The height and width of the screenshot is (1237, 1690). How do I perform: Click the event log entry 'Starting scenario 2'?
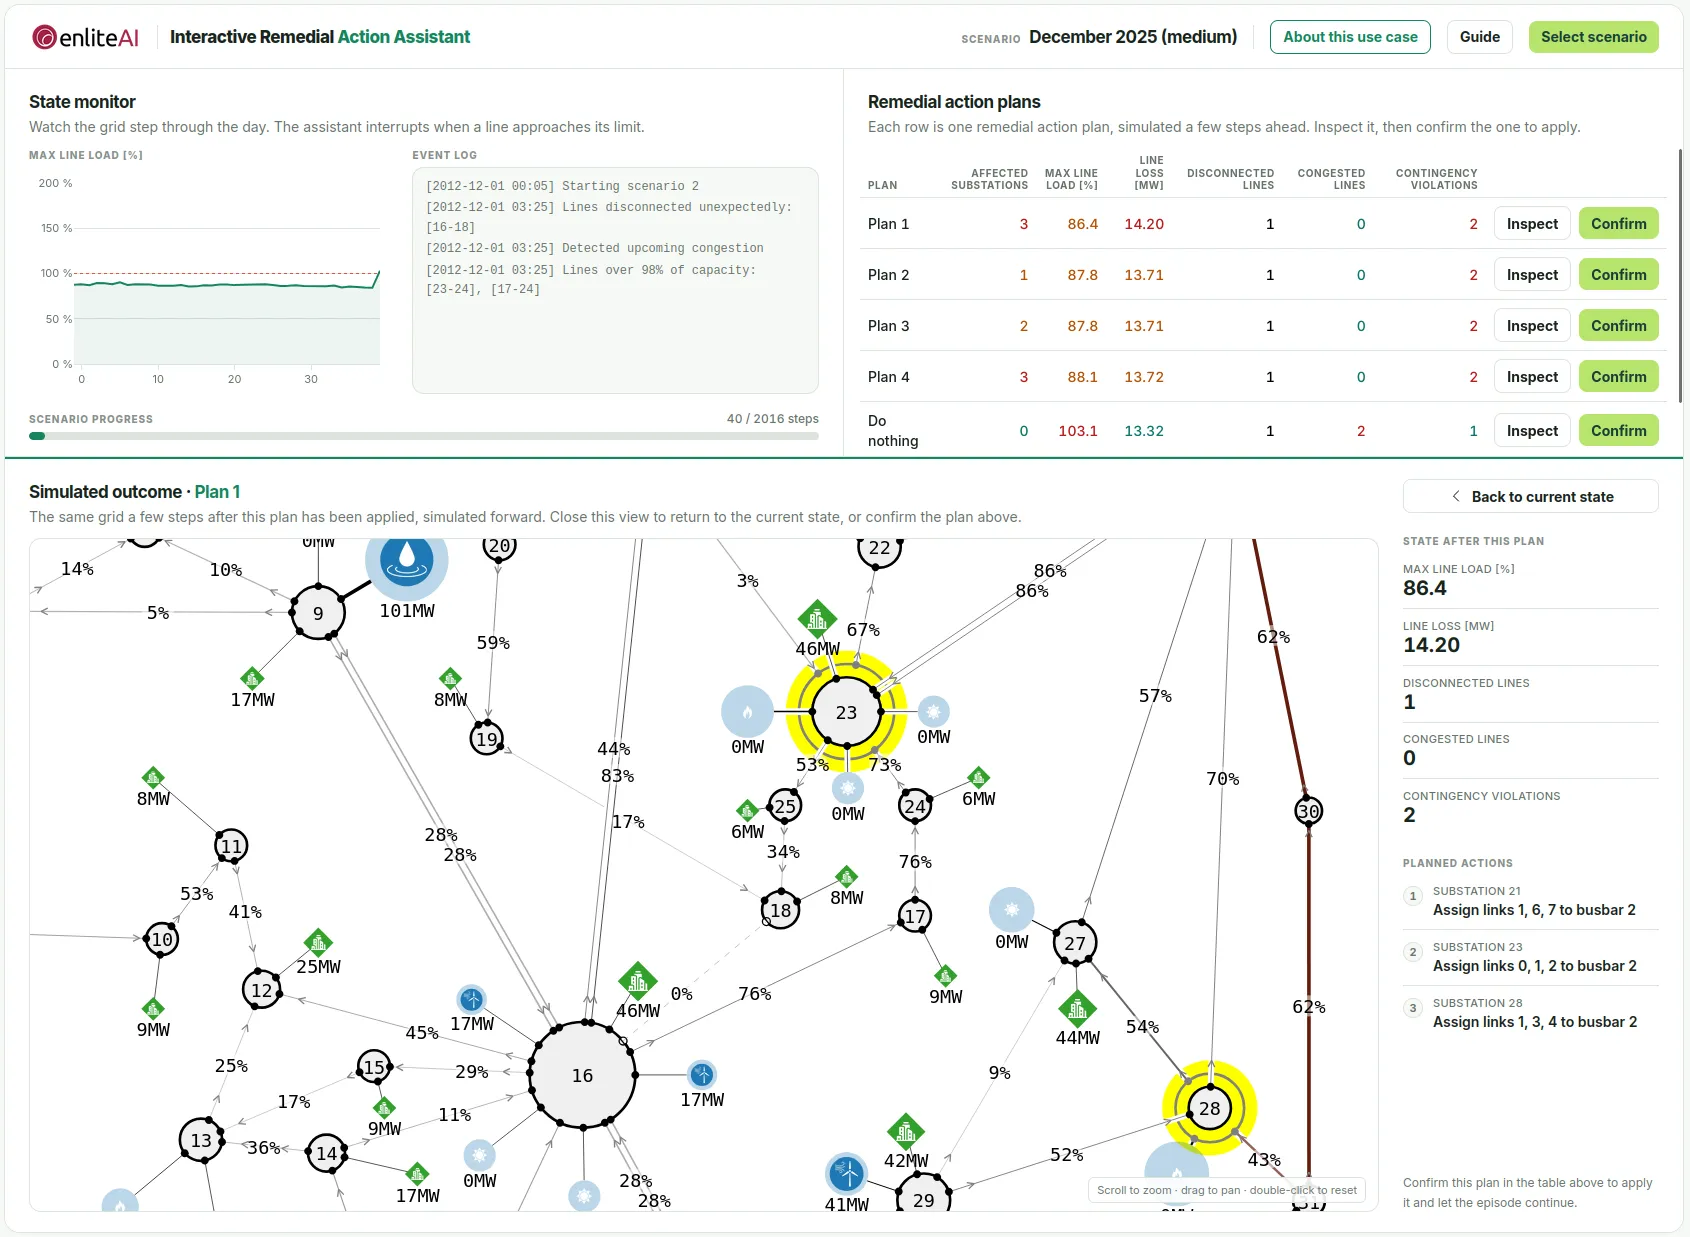pos(562,186)
